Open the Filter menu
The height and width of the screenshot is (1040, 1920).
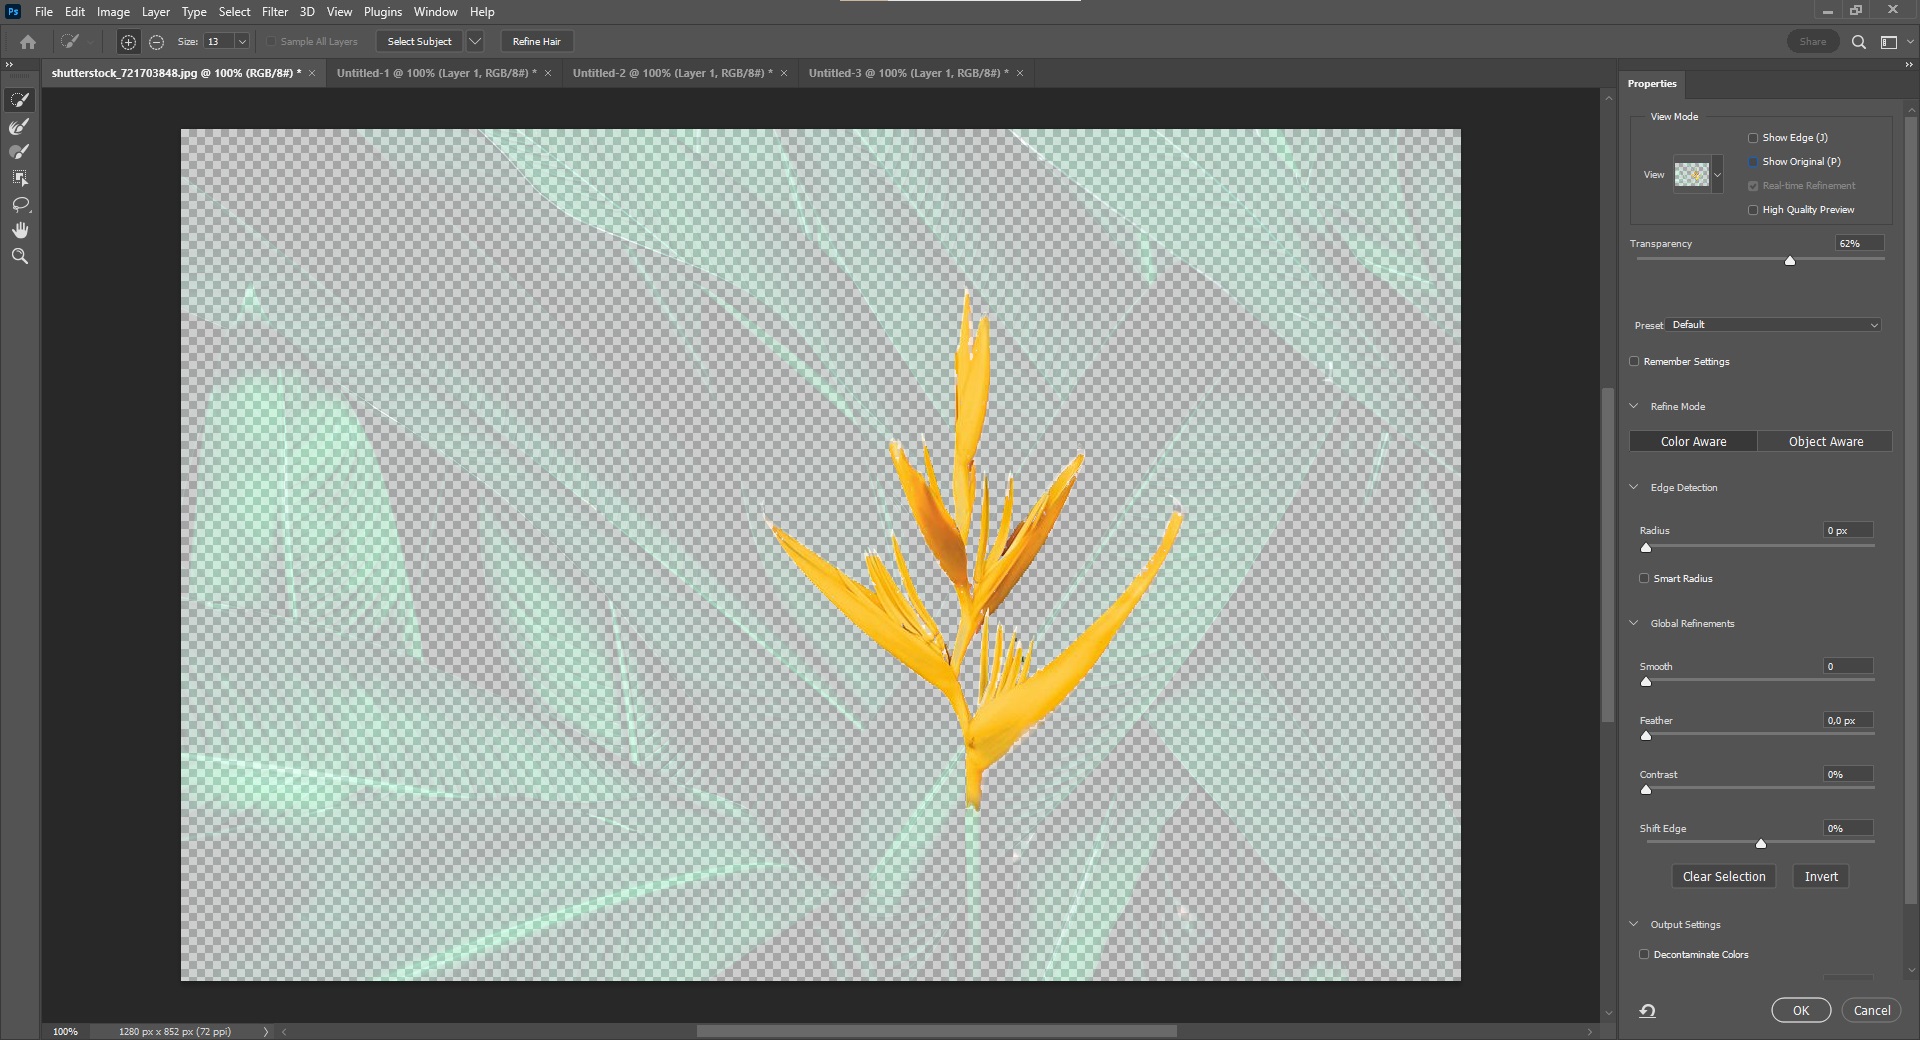274,12
